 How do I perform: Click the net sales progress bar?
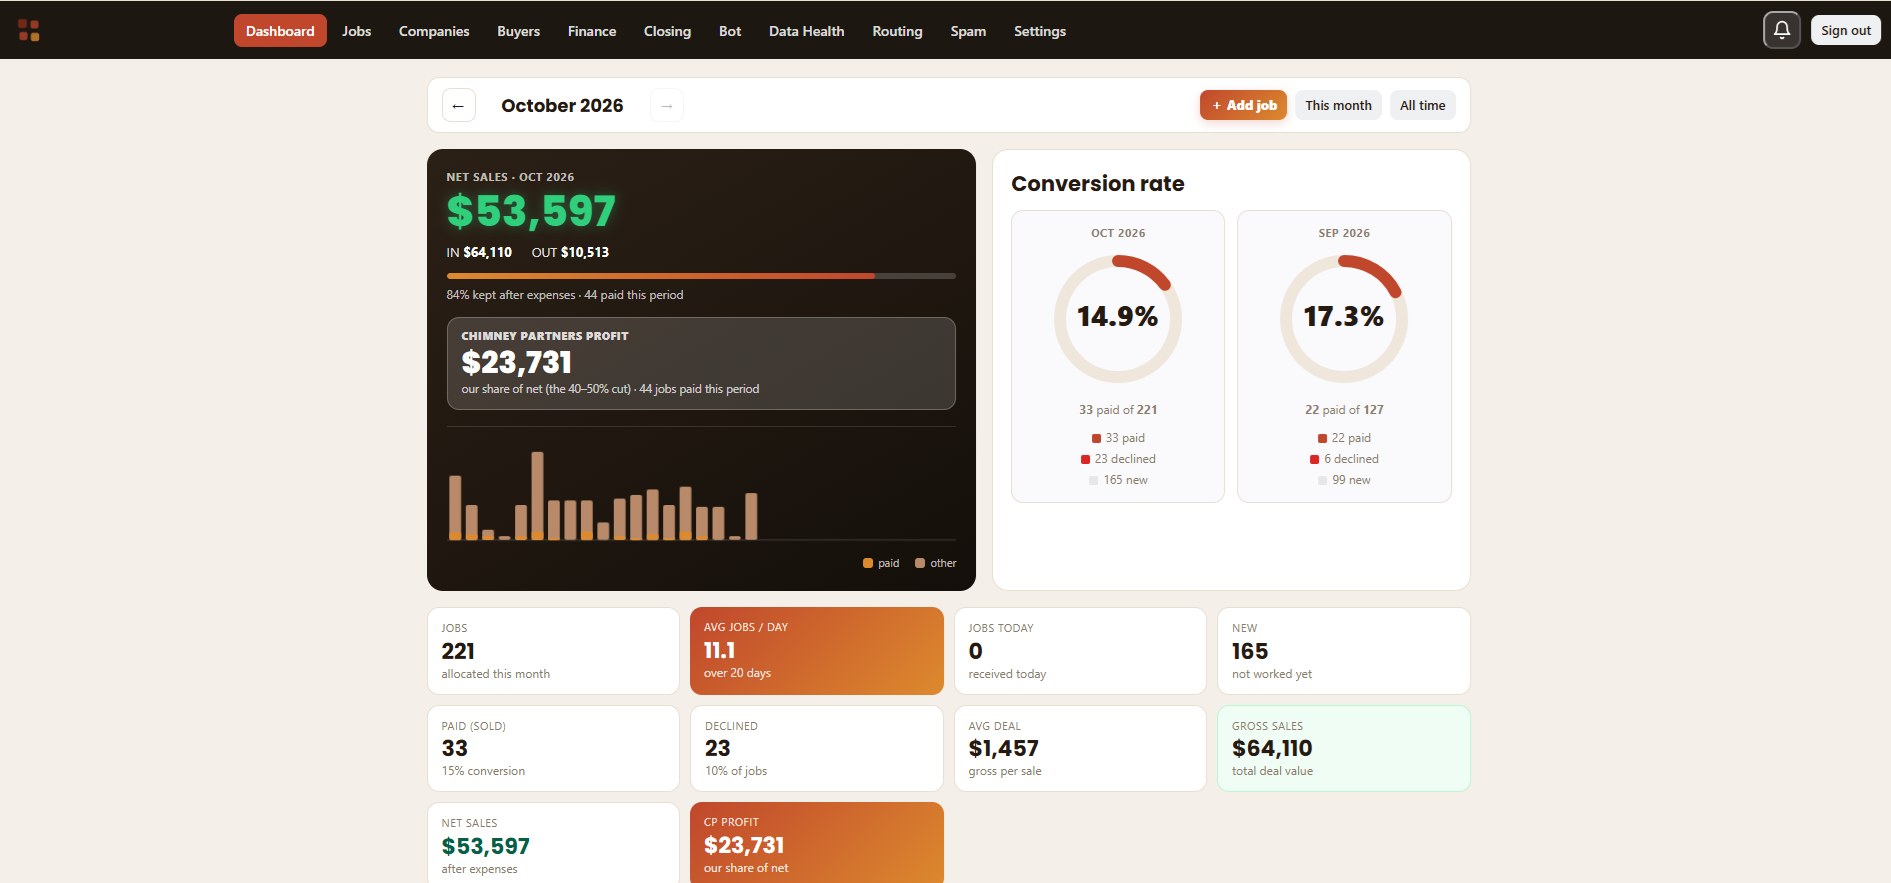(701, 276)
